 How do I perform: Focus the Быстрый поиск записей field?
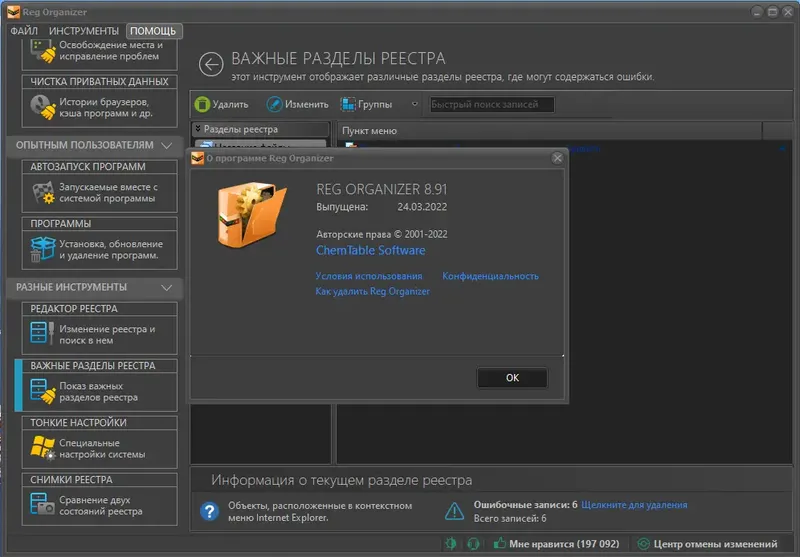[x=492, y=104]
